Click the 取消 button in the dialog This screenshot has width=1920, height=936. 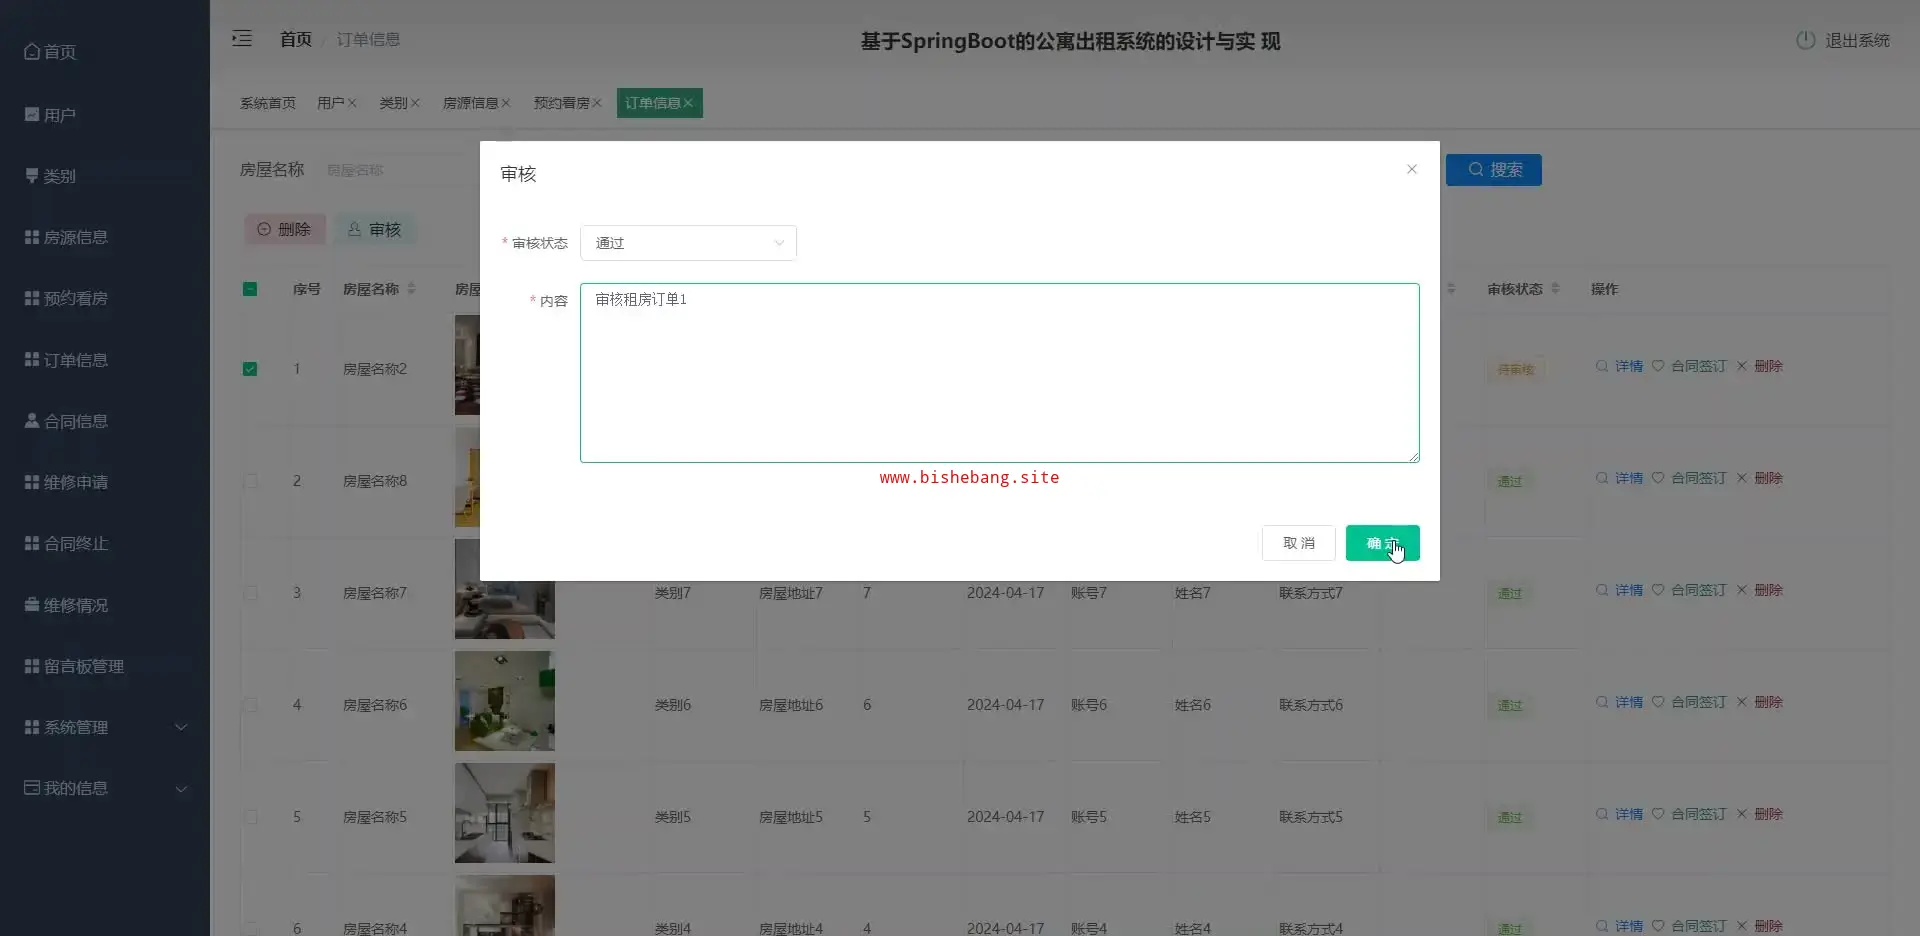1298,543
